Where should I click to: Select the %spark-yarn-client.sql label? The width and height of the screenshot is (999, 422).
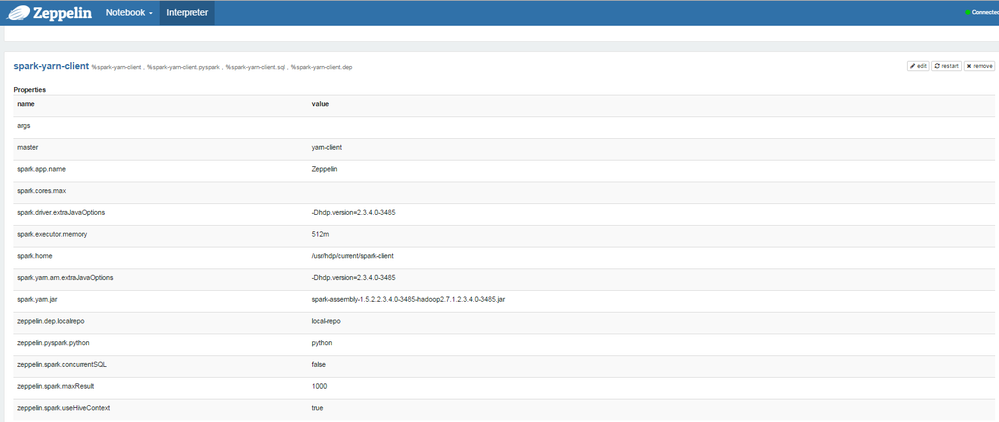coord(255,67)
